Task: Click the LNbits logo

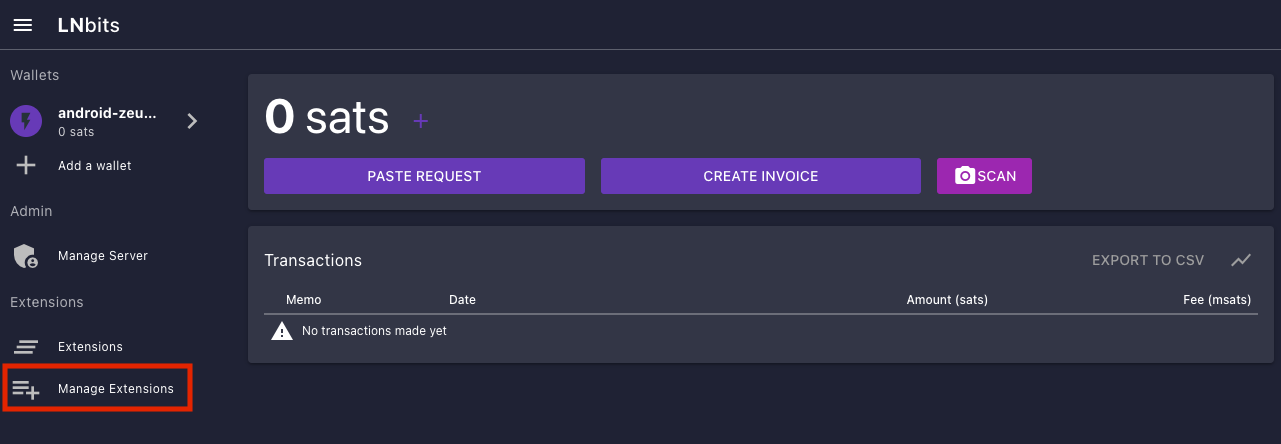Action: click(x=89, y=25)
